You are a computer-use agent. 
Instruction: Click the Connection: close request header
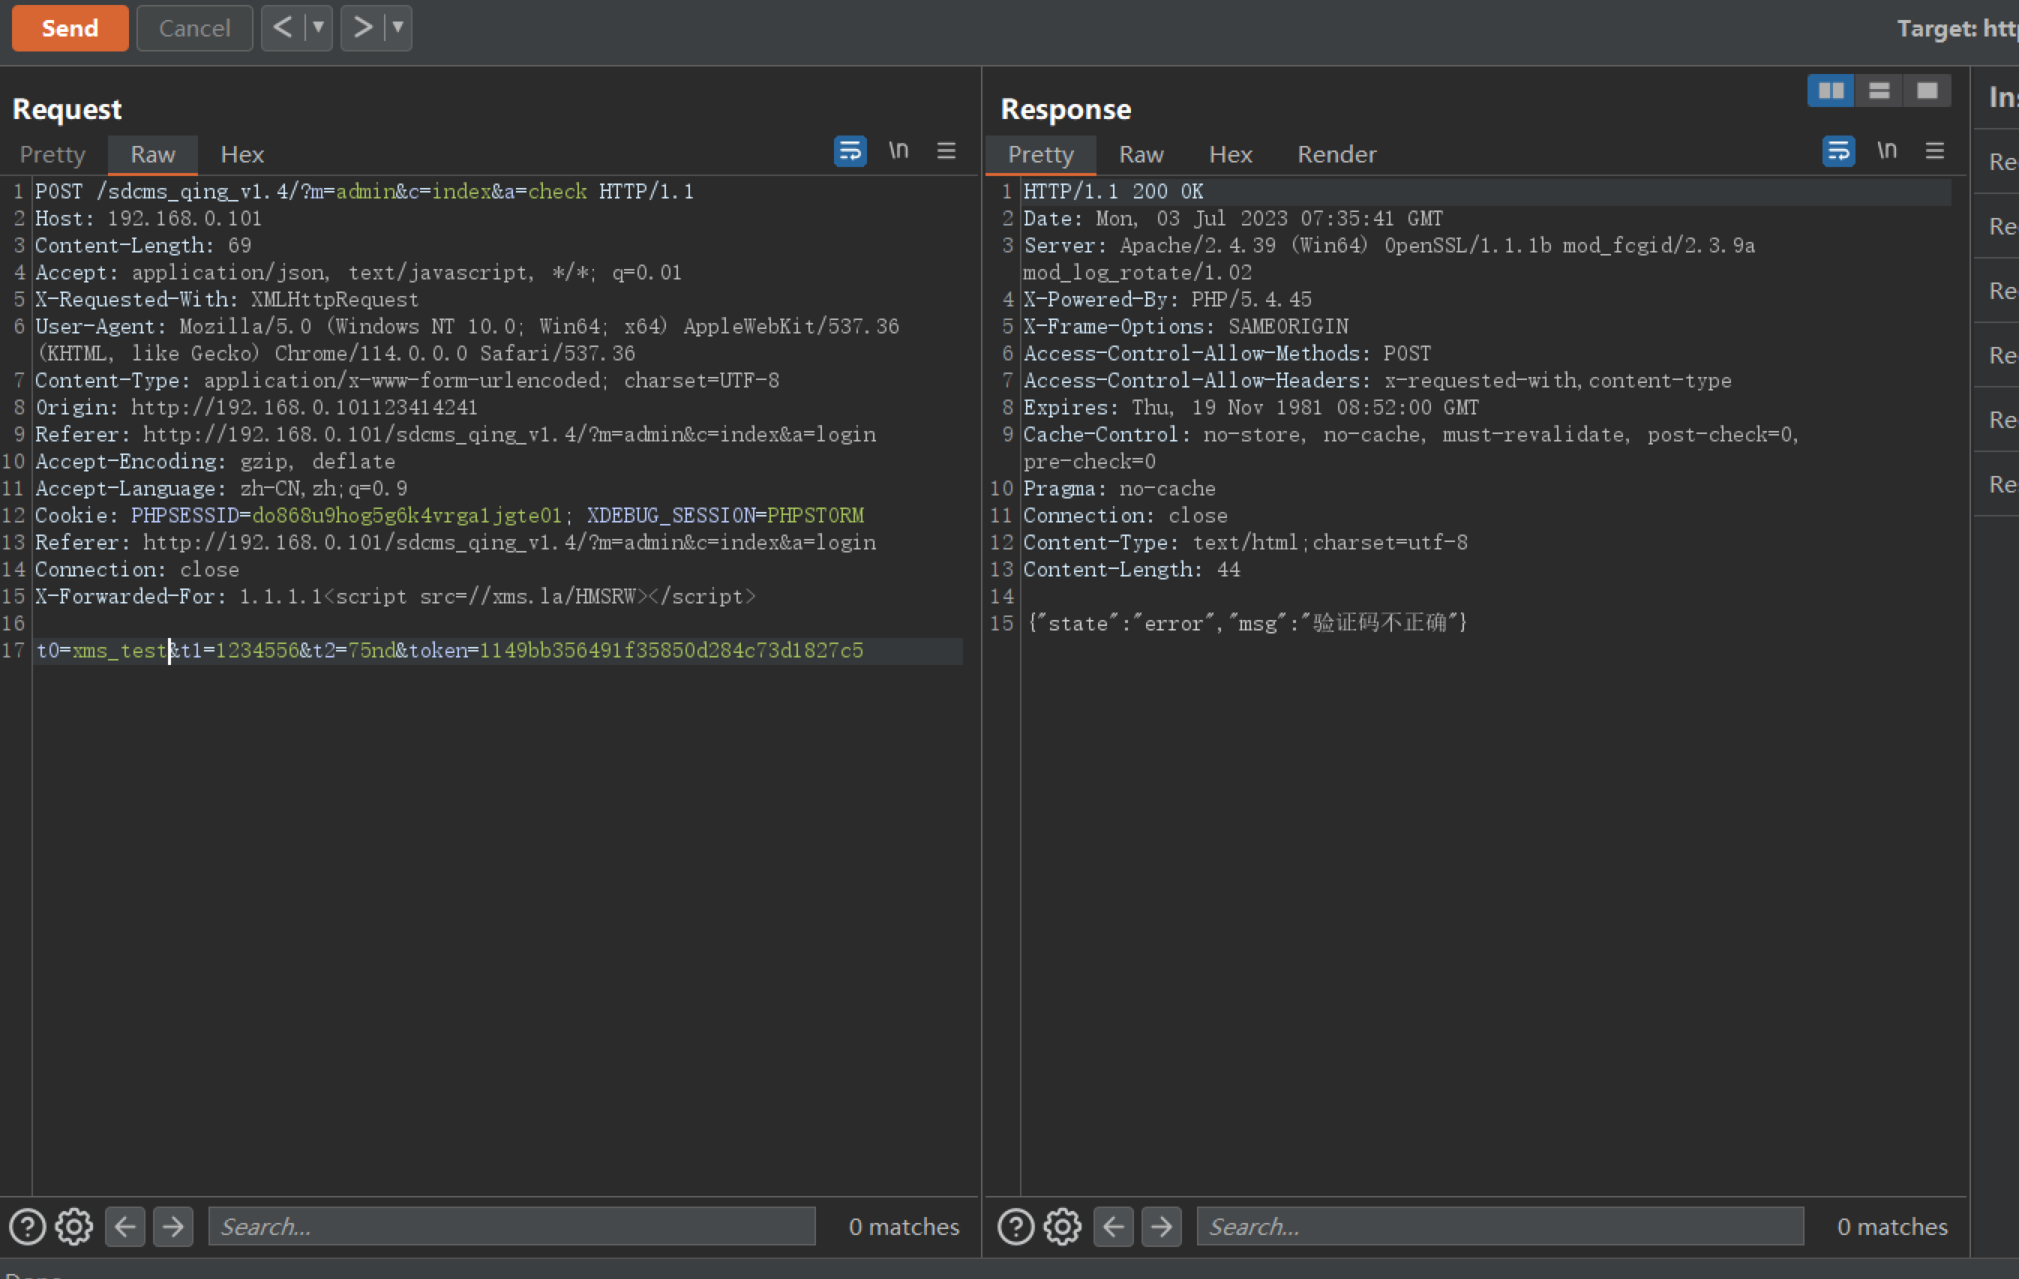pos(137,570)
